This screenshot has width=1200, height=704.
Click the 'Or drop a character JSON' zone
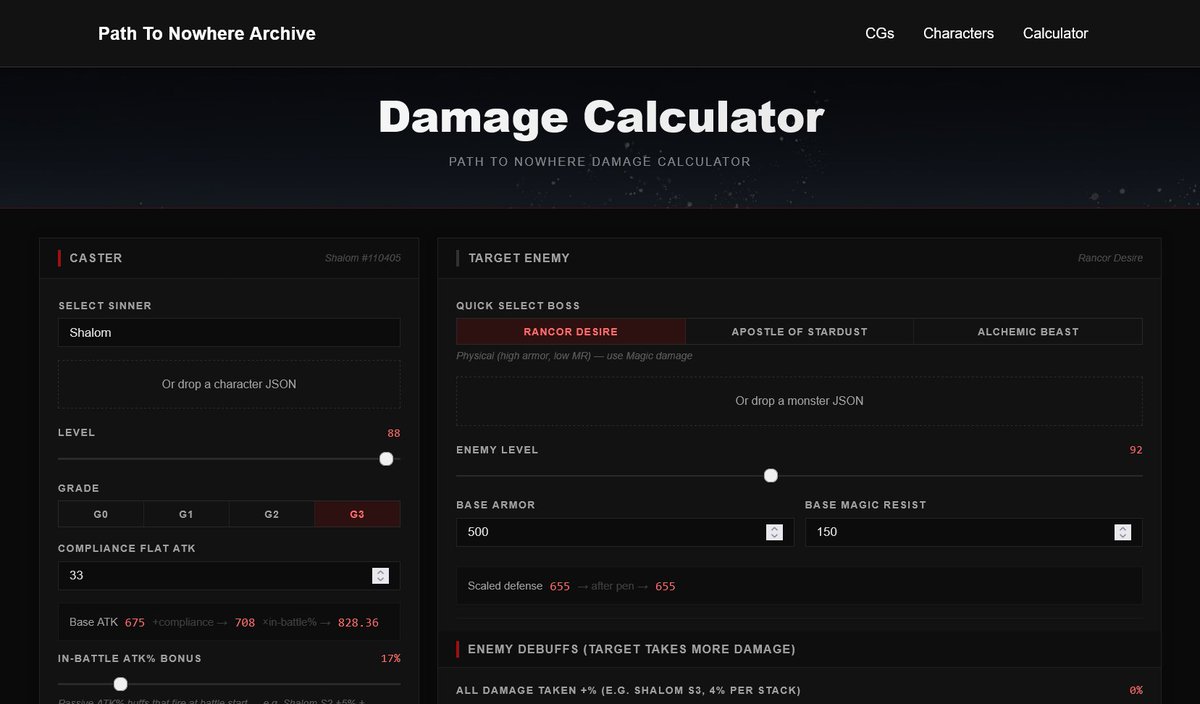229,384
